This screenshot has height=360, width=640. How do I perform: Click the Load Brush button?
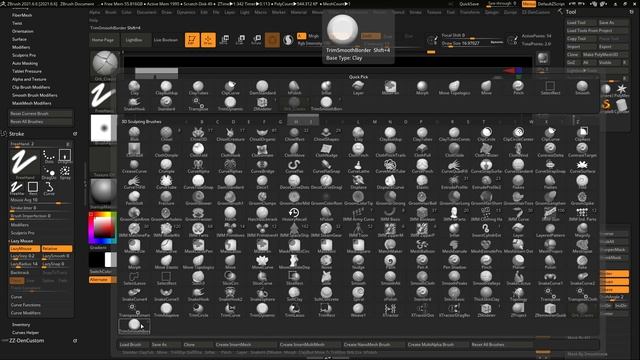coord(133,344)
